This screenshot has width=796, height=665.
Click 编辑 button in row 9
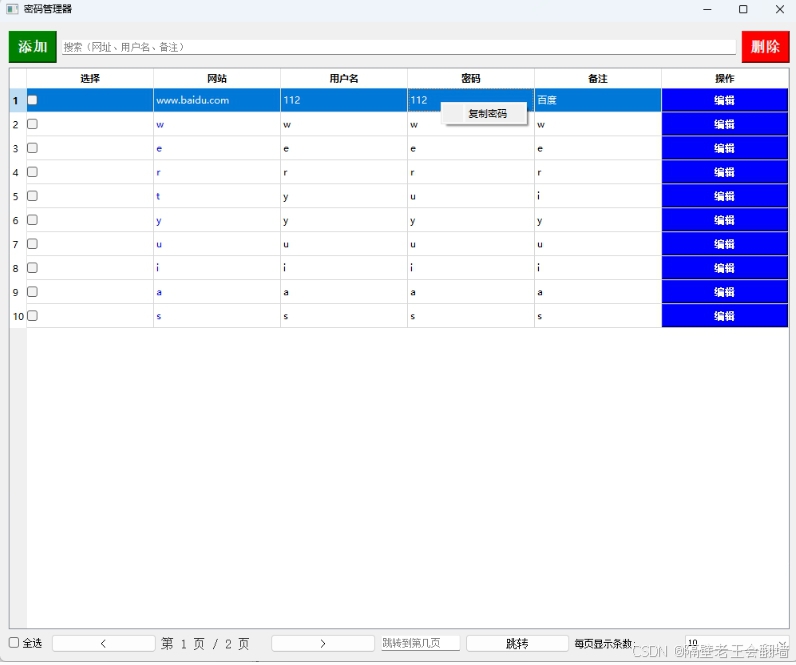pyautogui.click(x=724, y=292)
